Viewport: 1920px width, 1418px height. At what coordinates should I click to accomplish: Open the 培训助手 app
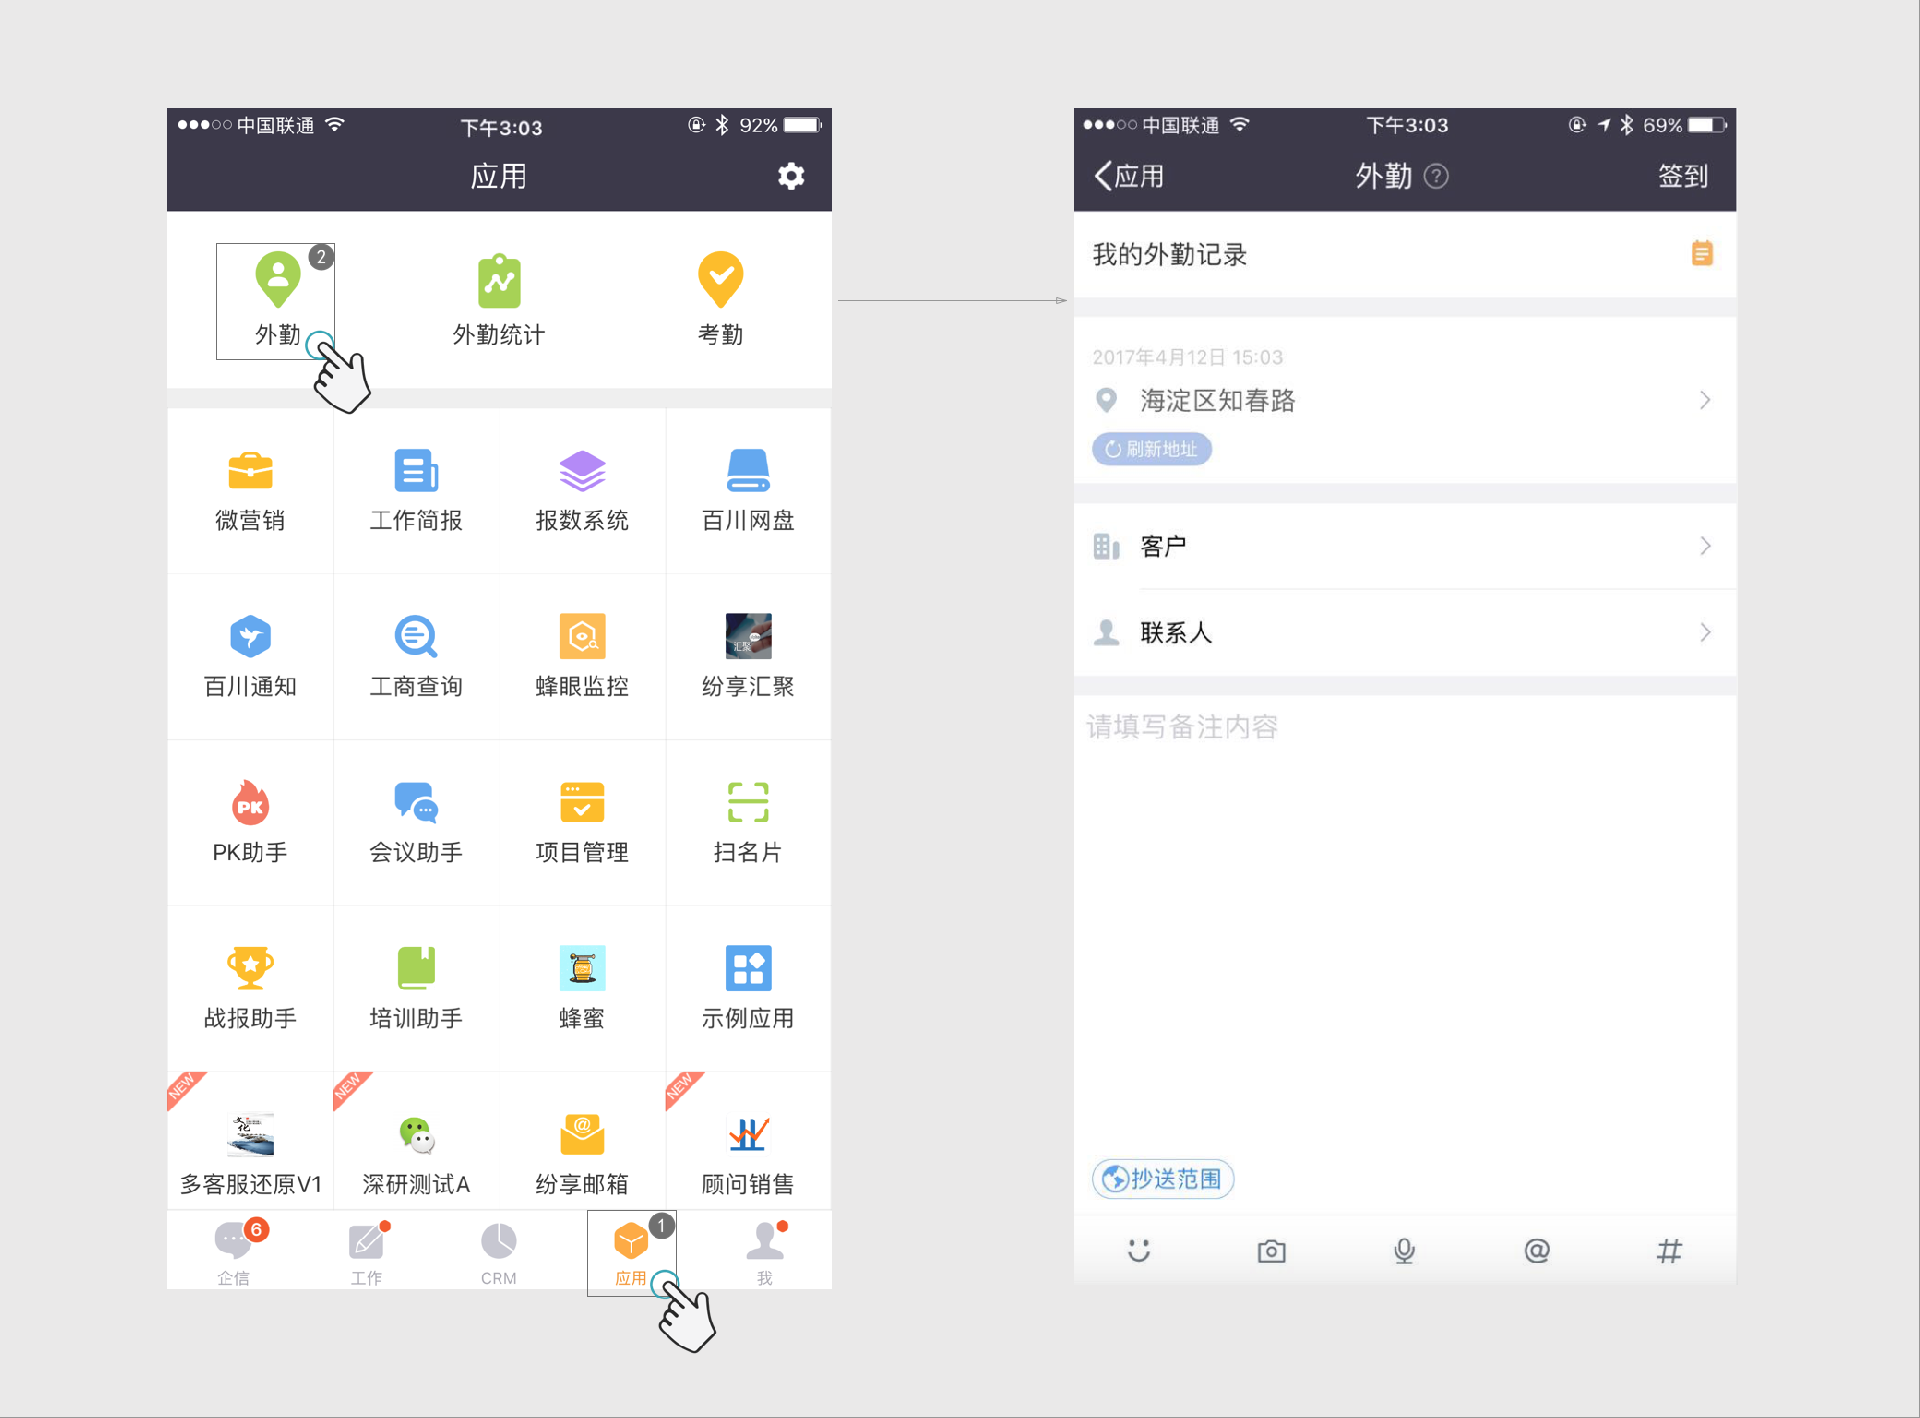(x=416, y=988)
